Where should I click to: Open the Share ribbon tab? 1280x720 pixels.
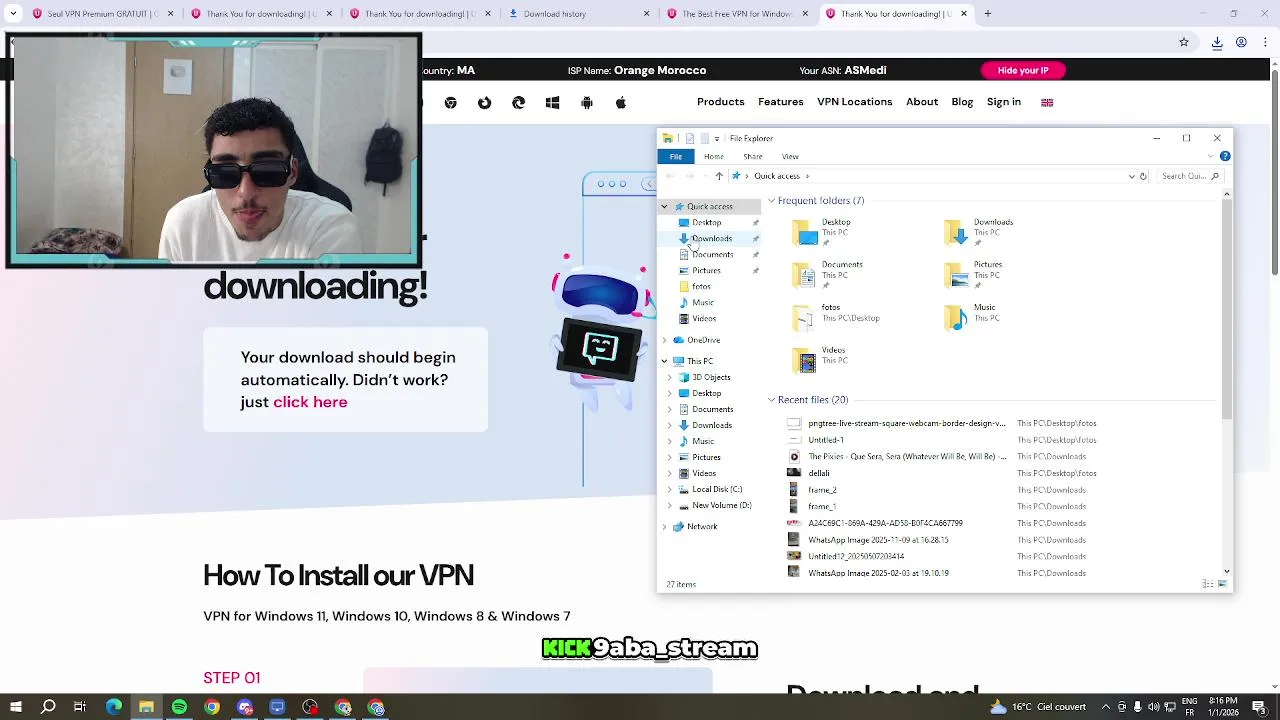point(753,156)
